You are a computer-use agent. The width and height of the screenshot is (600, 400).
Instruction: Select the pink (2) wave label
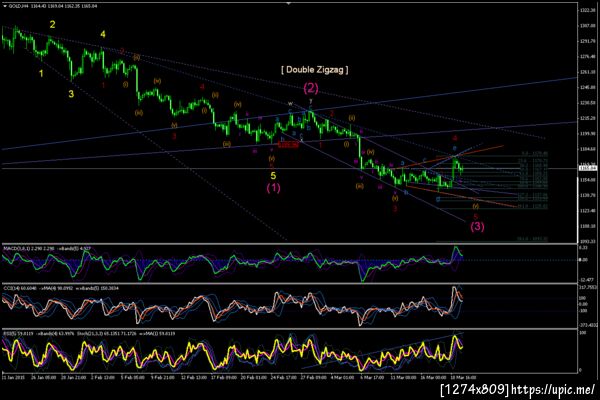(311, 88)
